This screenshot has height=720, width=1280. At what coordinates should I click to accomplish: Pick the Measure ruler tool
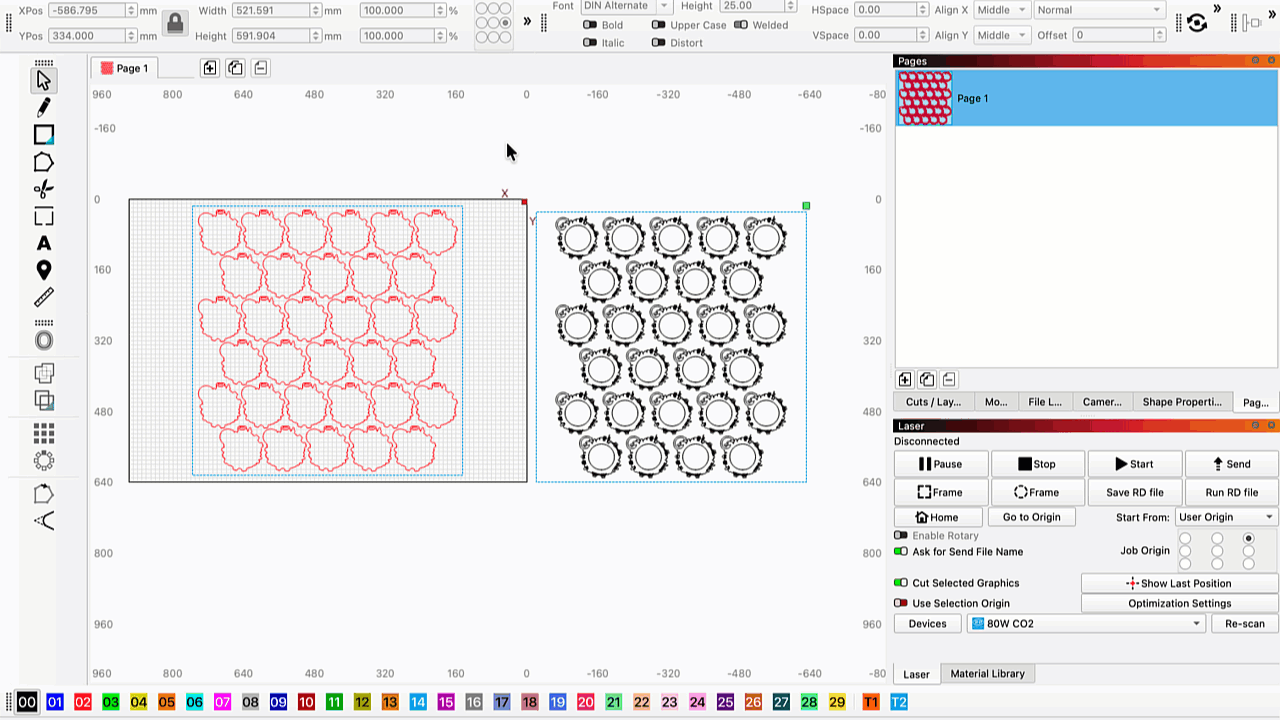click(43, 298)
